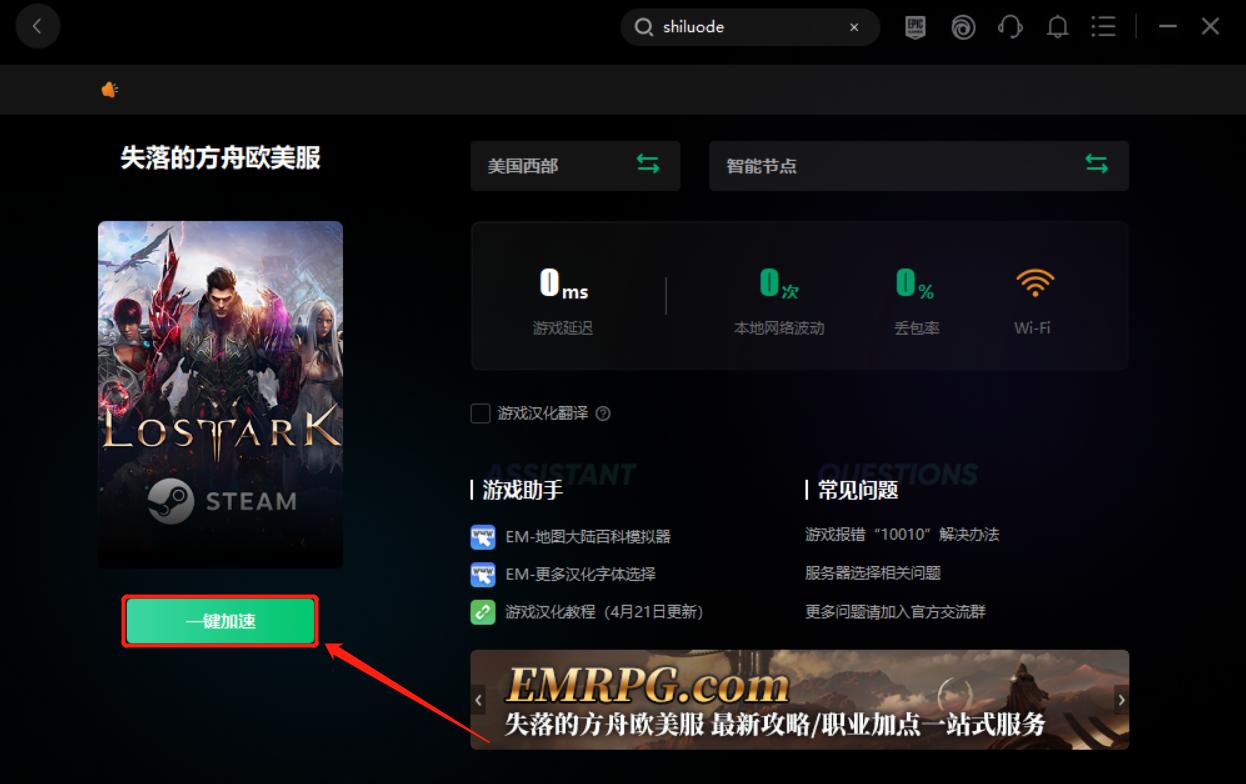This screenshot has height=784, width=1246.
Task: Enable the 游戏汉化翻译 checkbox
Action: pyautogui.click(x=480, y=413)
